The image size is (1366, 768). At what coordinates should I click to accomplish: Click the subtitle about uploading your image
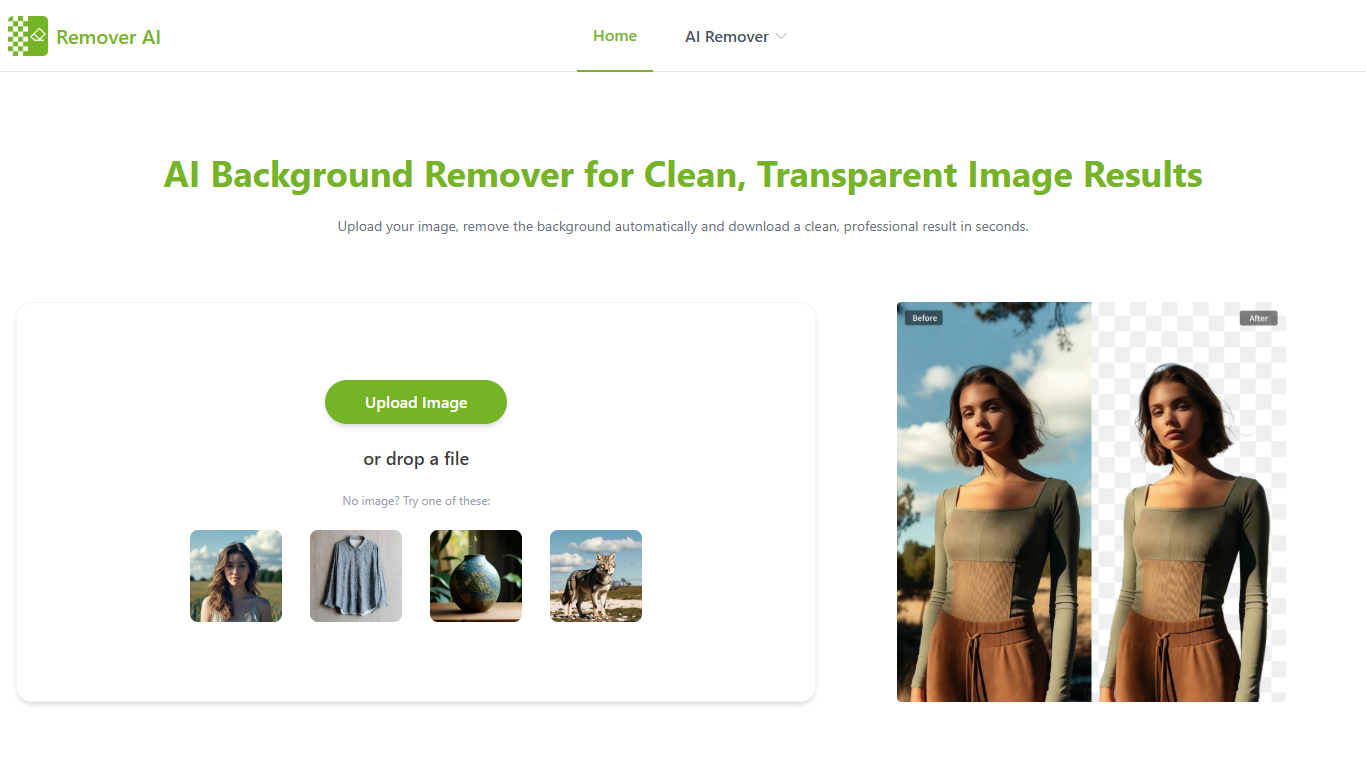[x=683, y=226]
